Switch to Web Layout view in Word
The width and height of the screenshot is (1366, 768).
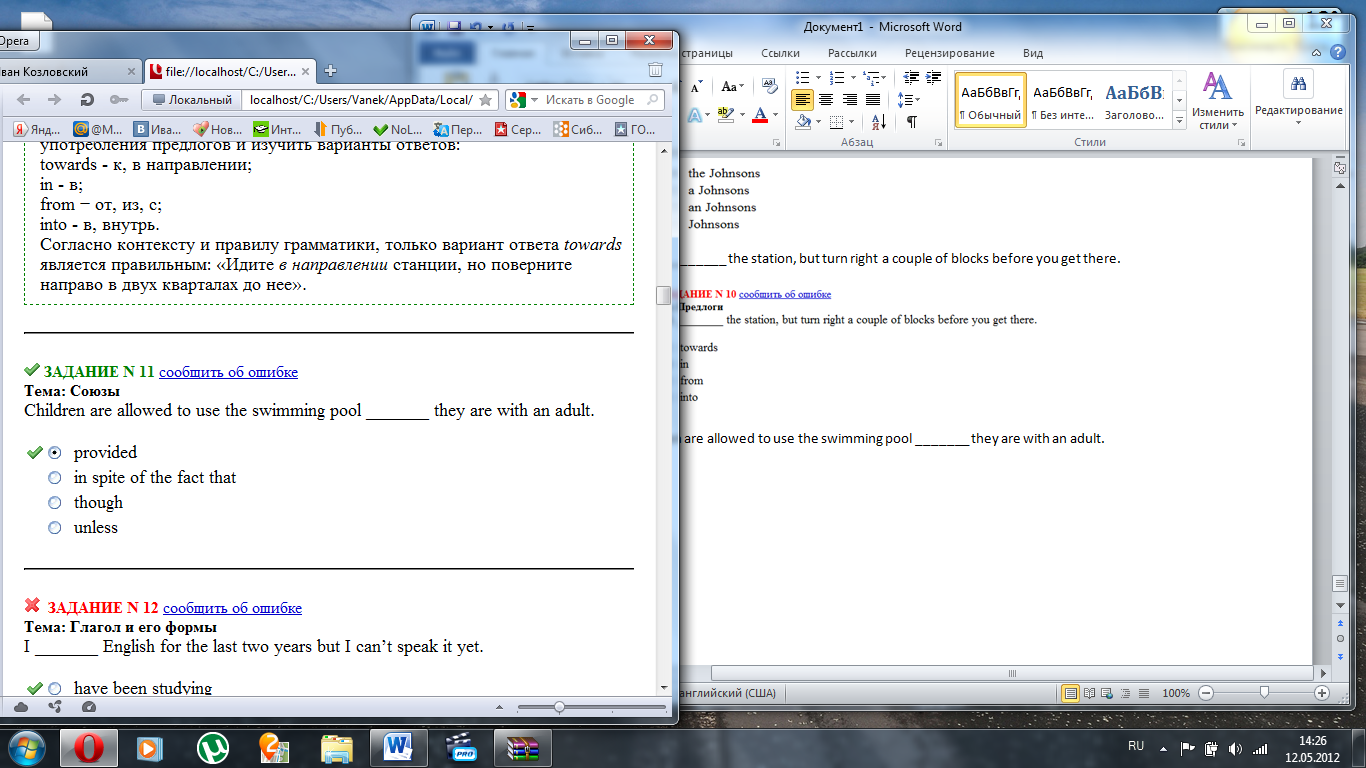1107,693
